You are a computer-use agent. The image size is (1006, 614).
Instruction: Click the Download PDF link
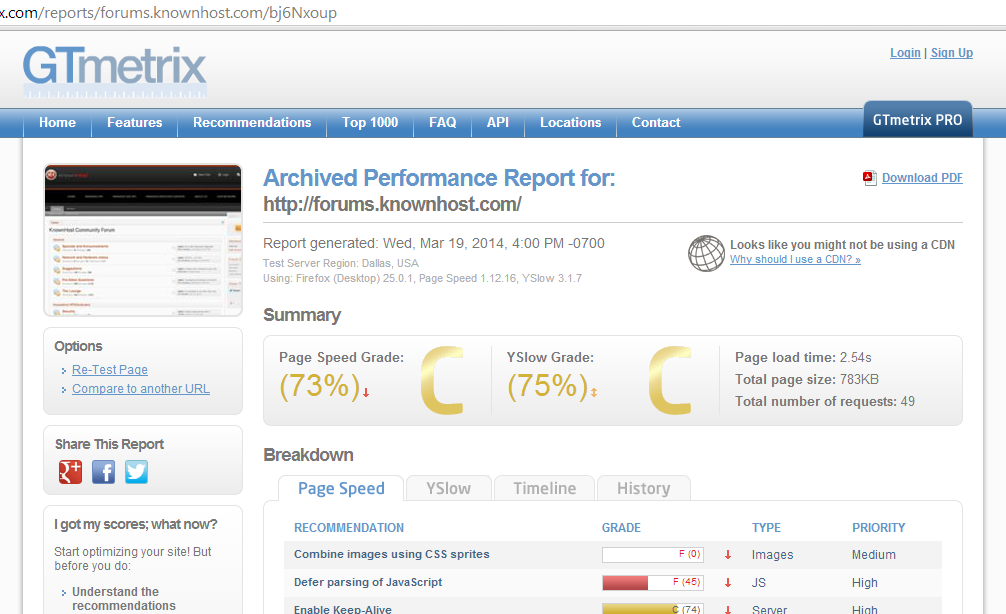coord(922,178)
